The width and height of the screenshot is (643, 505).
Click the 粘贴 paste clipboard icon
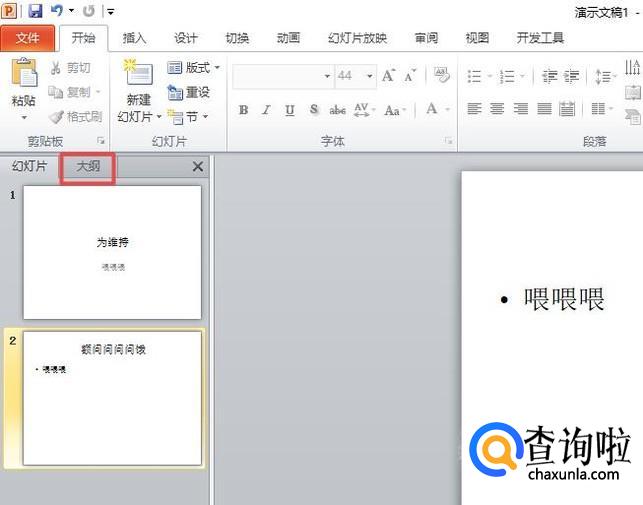(24, 72)
